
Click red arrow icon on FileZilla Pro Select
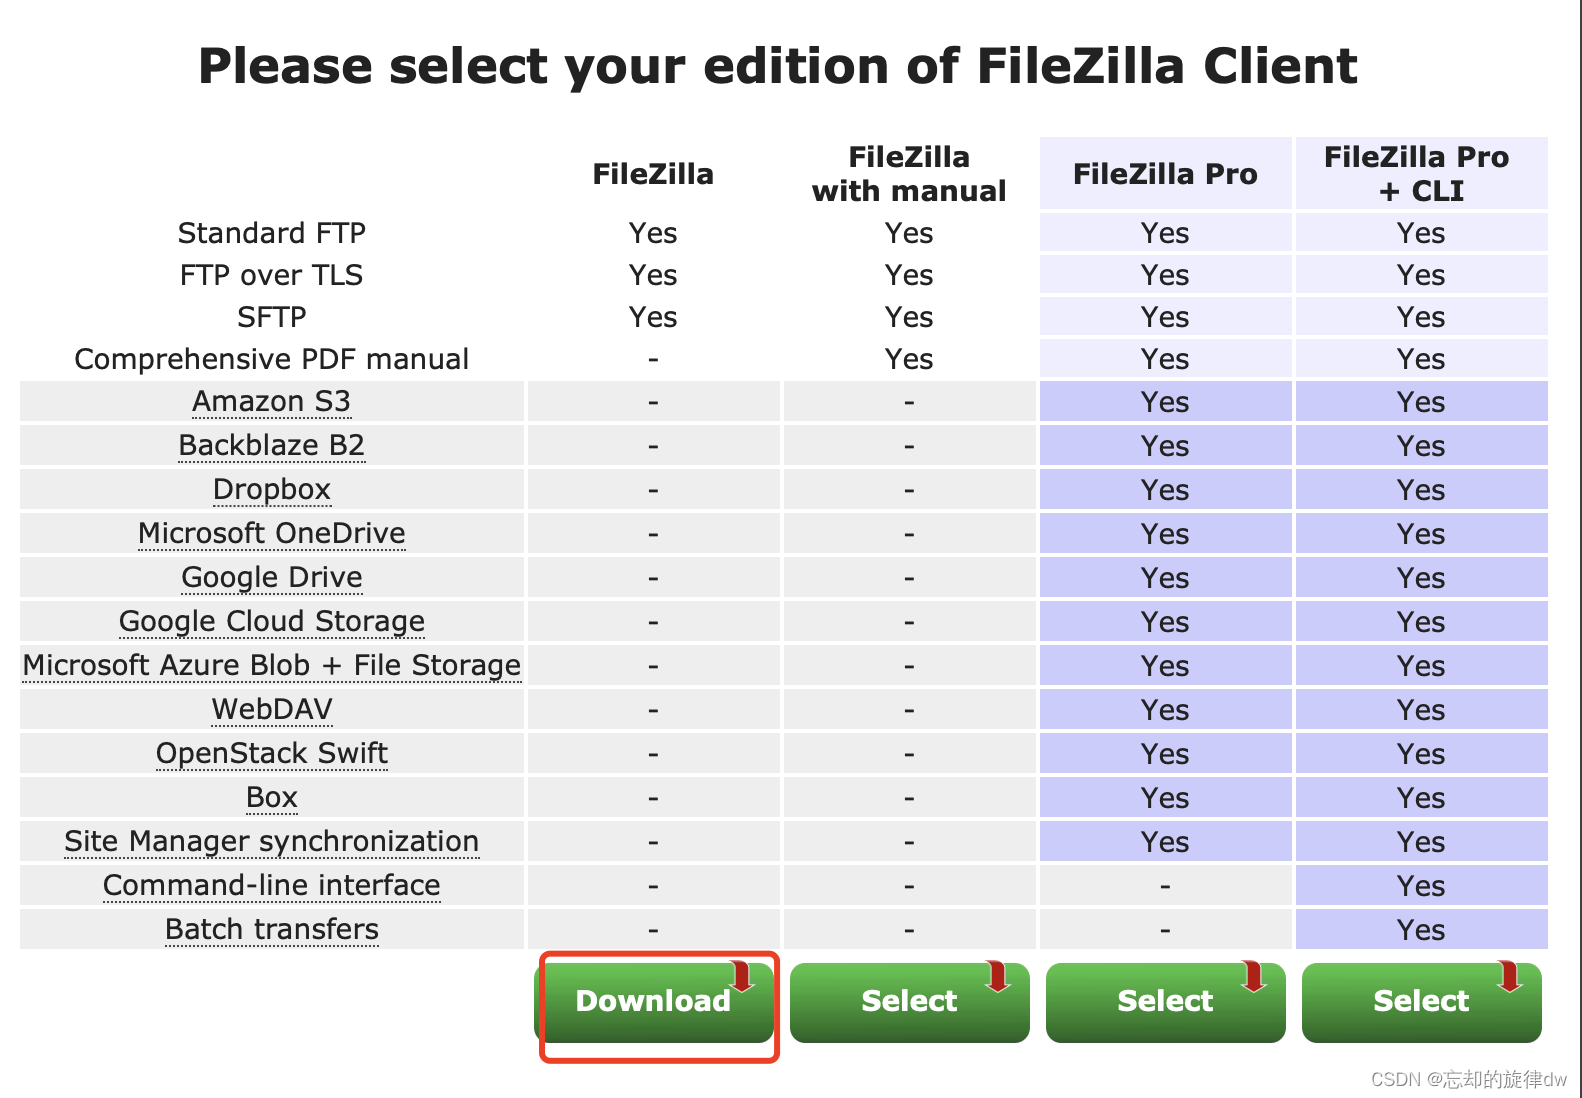pos(1254,975)
